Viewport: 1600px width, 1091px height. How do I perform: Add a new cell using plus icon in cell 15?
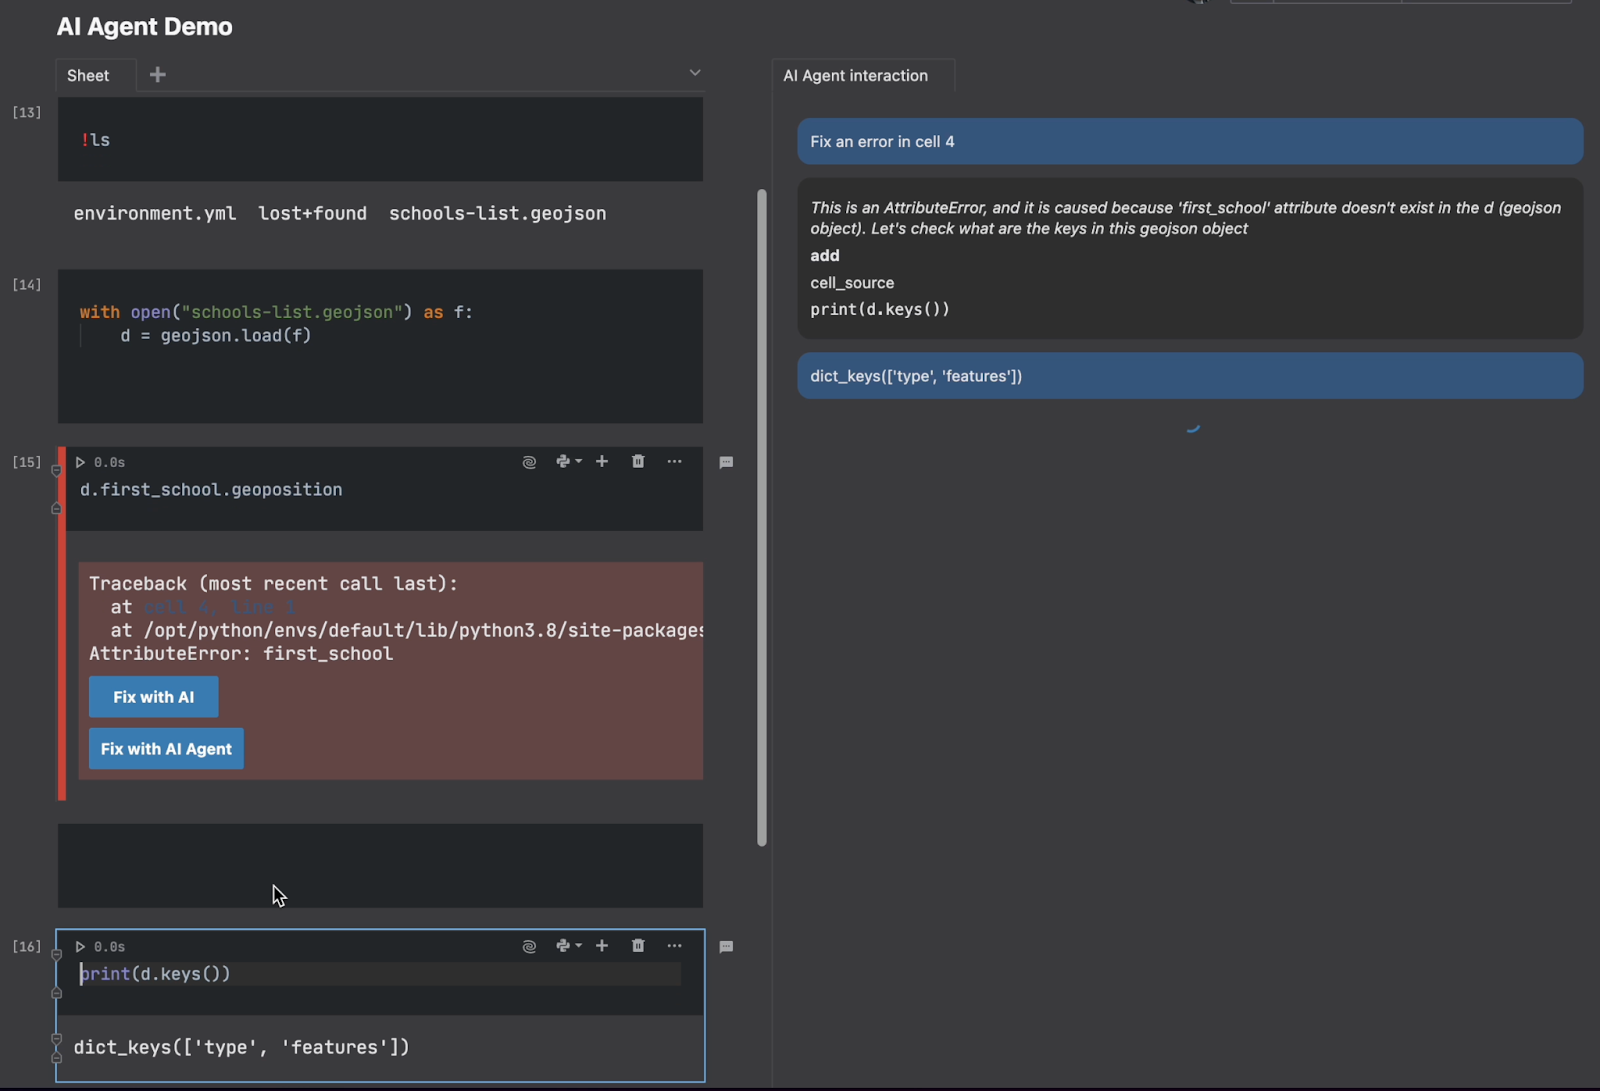coord(602,461)
